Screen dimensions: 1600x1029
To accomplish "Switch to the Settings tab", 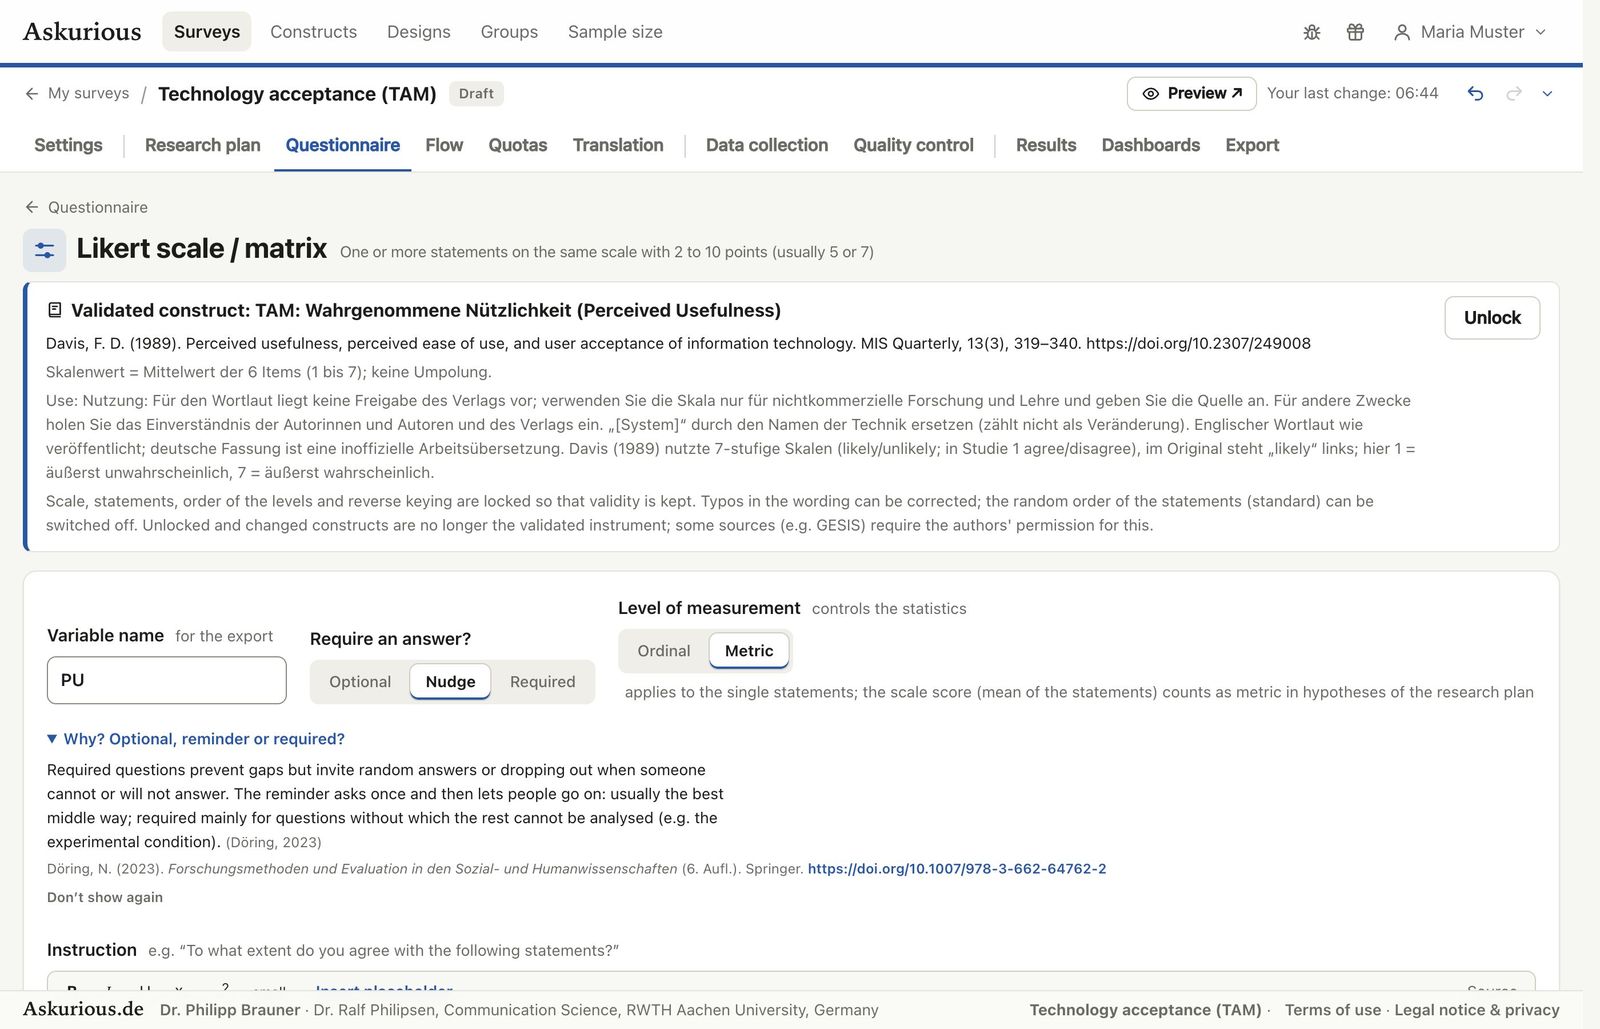I will [x=68, y=145].
